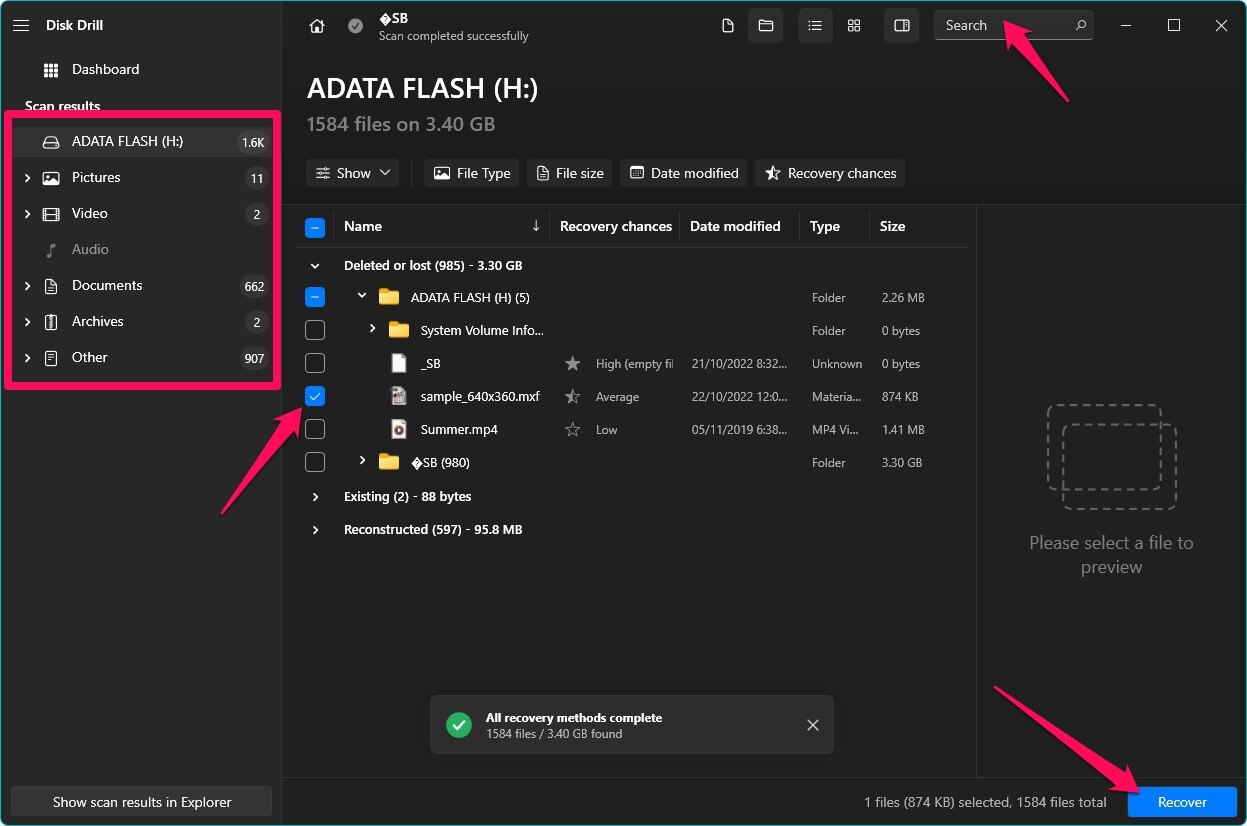Select the Documents category
Viewport: 1247px width, 826px height.
point(140,286)
